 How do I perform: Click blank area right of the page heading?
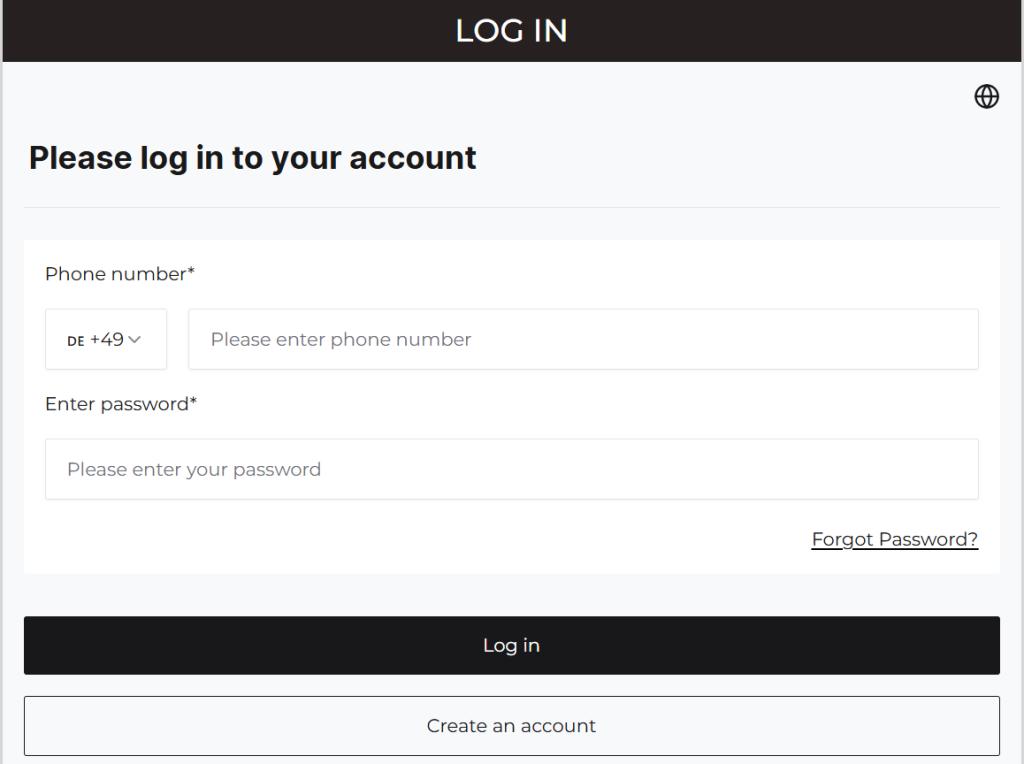tap(740, 158)
